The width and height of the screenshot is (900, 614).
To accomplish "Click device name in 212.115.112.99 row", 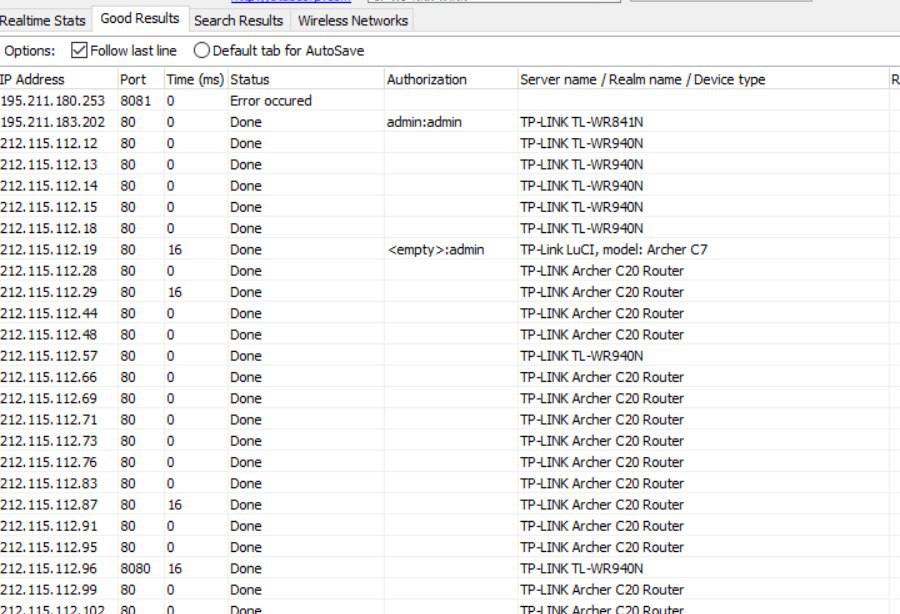I will [602, 589].
